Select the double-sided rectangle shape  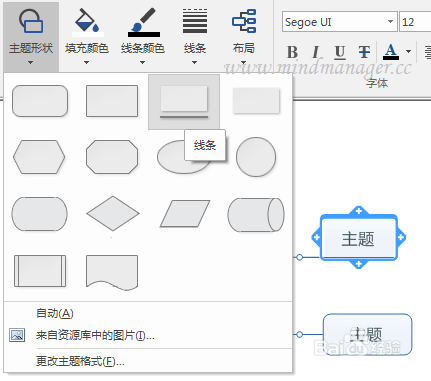(x=40, y=271)
